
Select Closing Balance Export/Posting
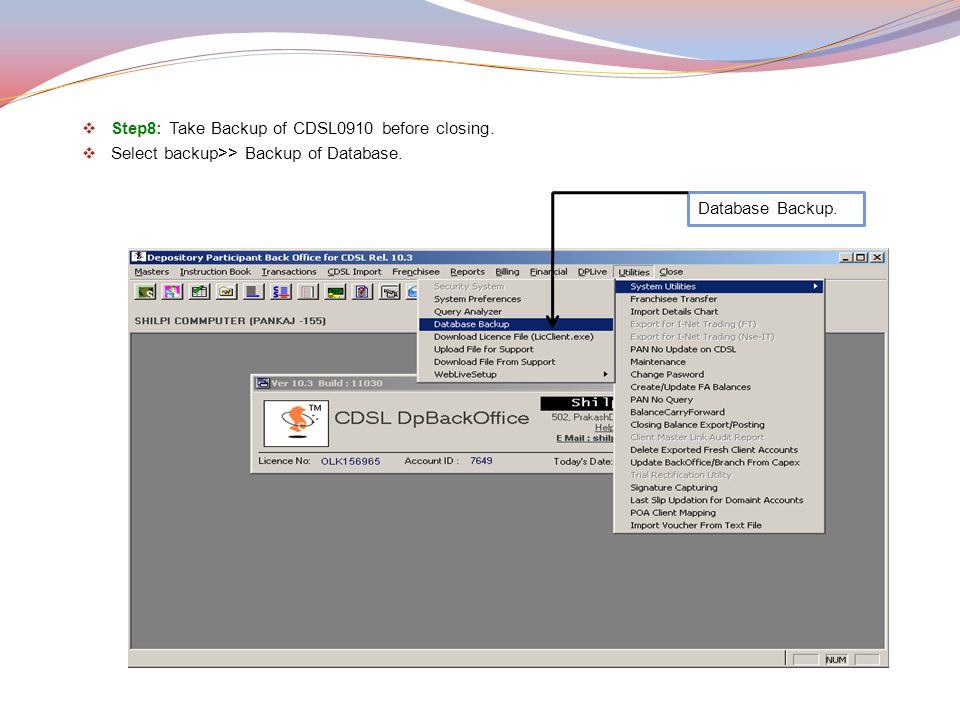point(719,425)
